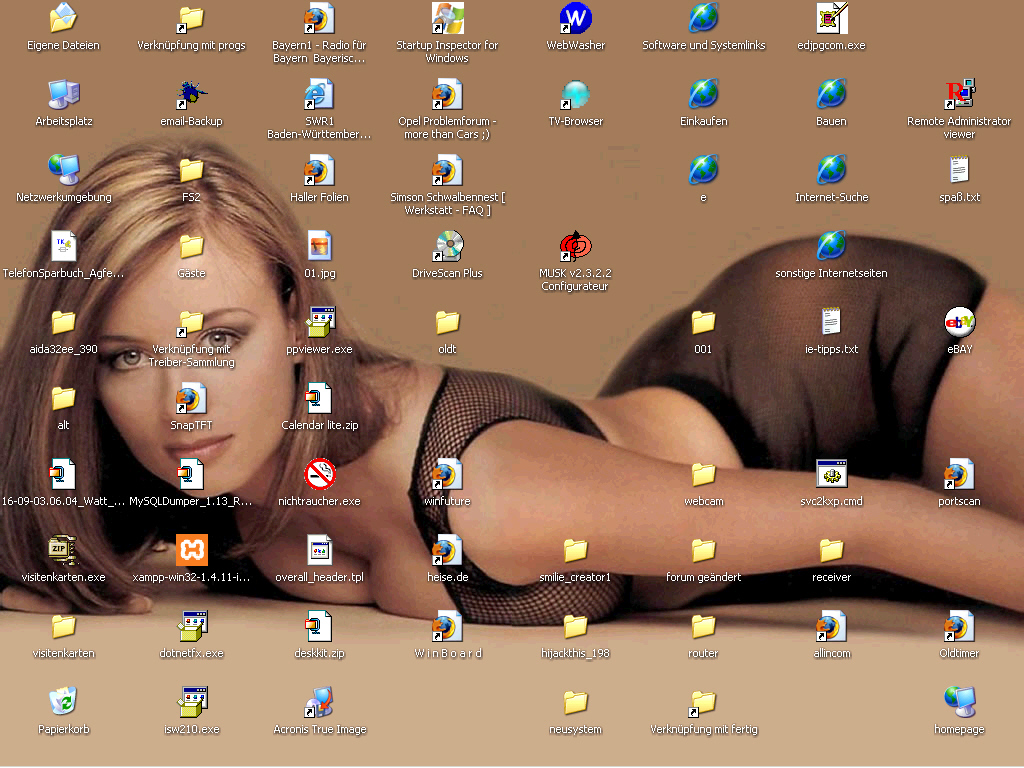The image size is (1024, 768).
Task: Select the Eigene Dateien folder
Action: tap(64, 20)
